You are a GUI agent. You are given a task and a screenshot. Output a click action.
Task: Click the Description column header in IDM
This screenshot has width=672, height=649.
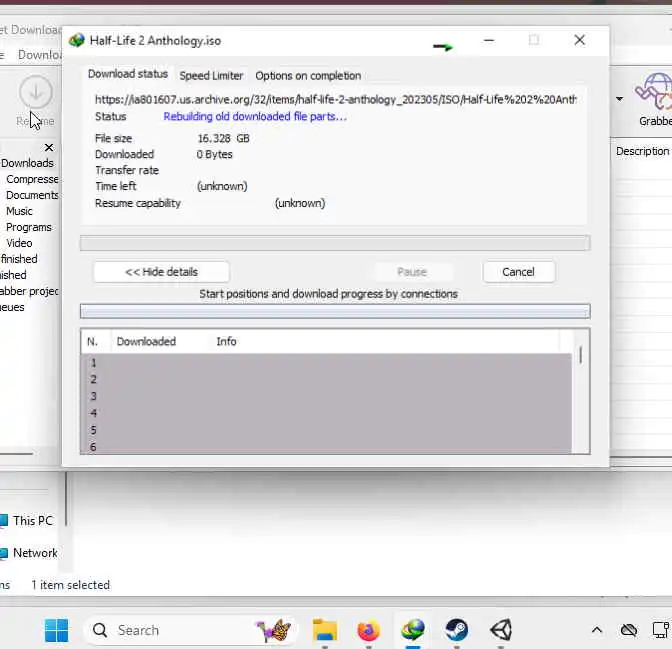pos(642,151)
